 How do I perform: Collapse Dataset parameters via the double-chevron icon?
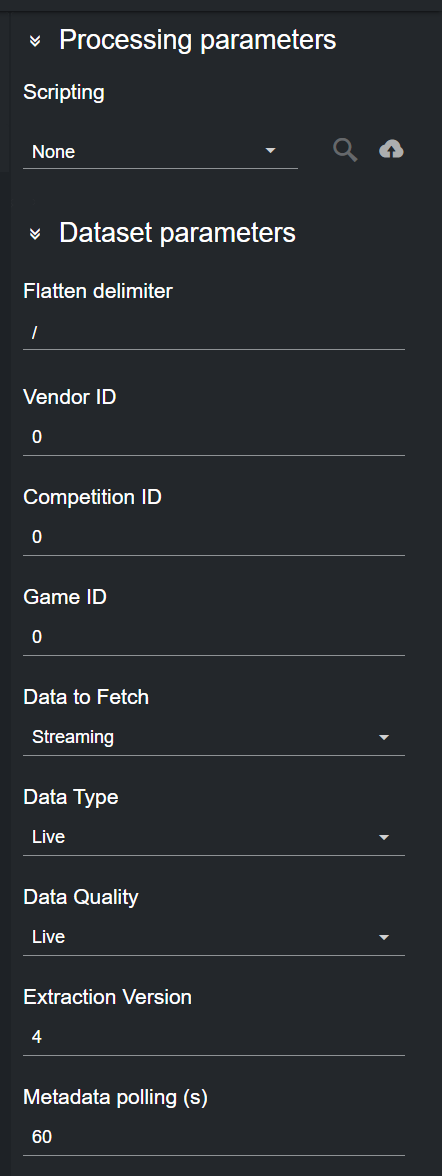[35, 233]
